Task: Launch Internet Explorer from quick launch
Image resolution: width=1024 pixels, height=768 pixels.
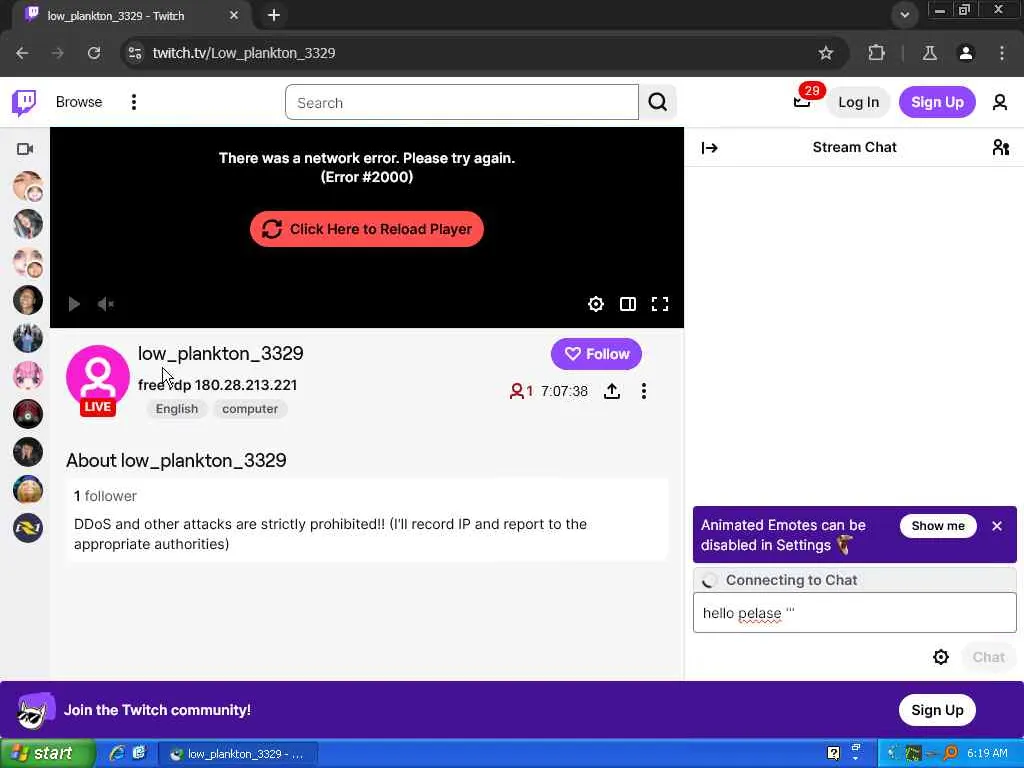Action: [x=118, y=753]
